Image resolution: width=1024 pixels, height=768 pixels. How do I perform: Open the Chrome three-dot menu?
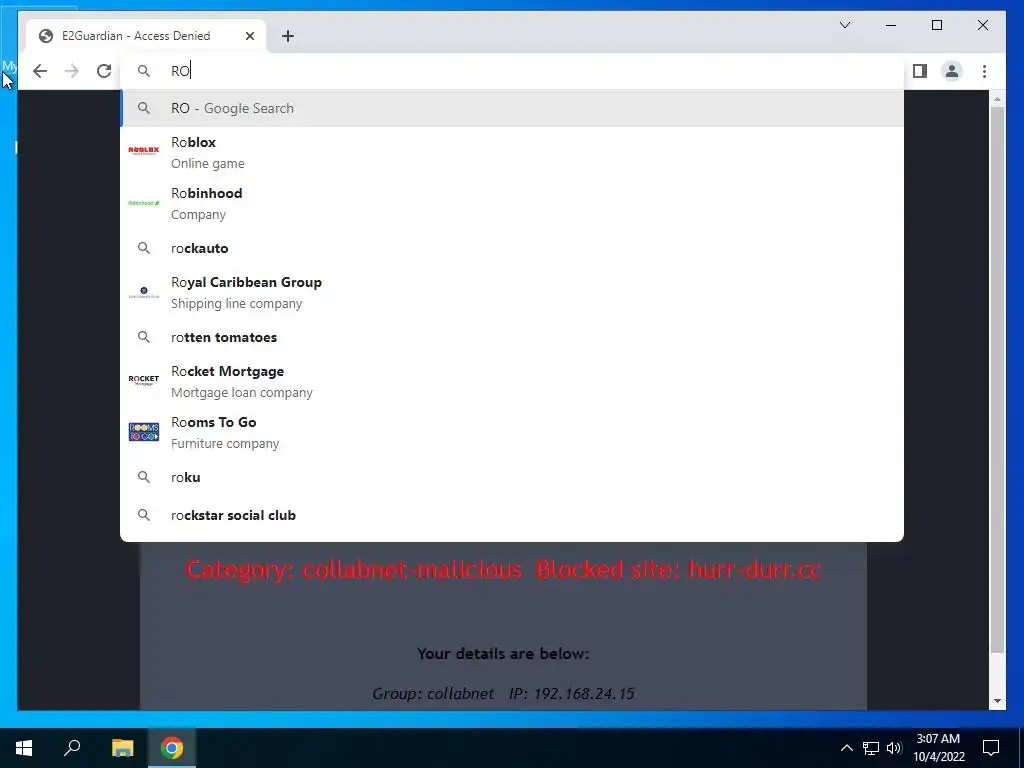click(x=984, y=71)
